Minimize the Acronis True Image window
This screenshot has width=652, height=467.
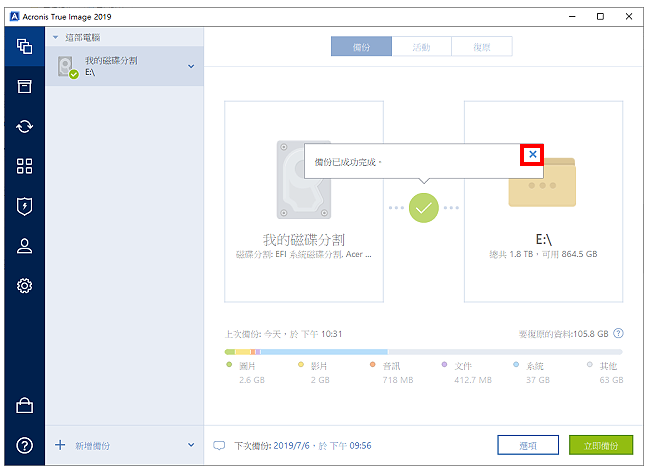(x=573, y=17)
